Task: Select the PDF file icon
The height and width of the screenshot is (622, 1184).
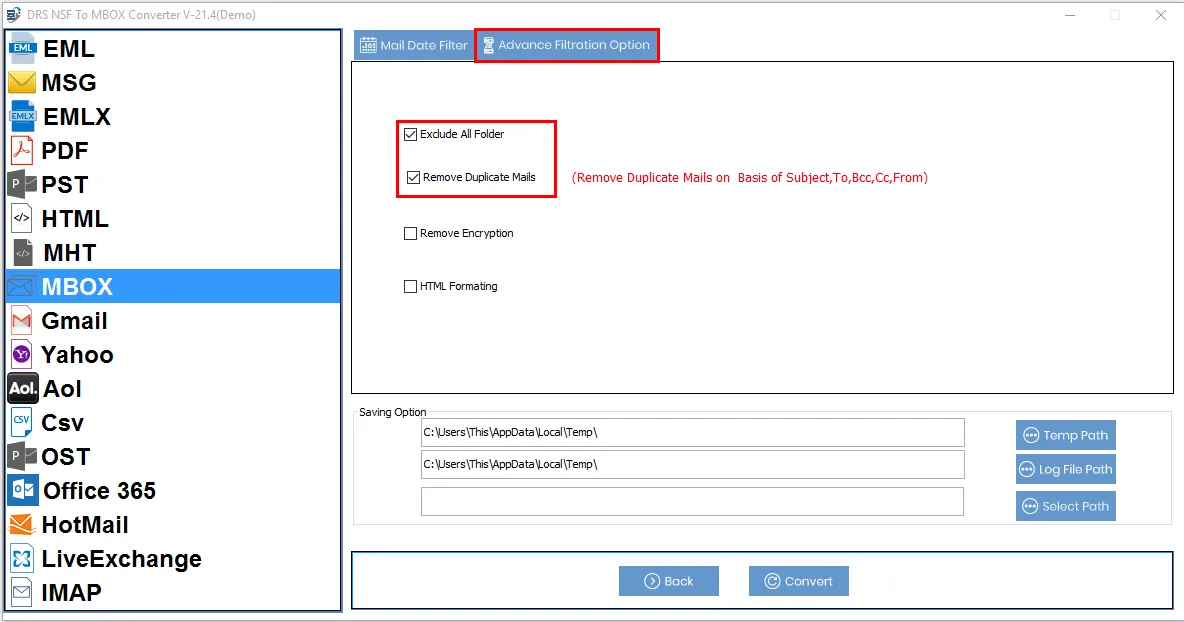Action: coord(22,150)
